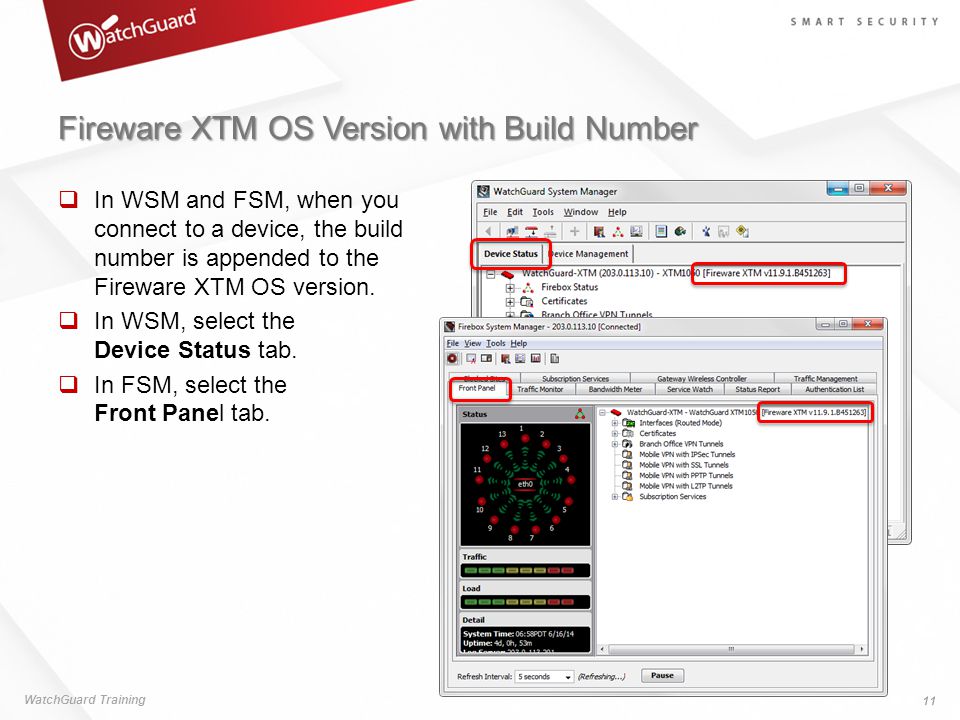Open Help menu in Firebox System Manager
960x720 pixels.
pyautogui.click(x=518, y=343)
